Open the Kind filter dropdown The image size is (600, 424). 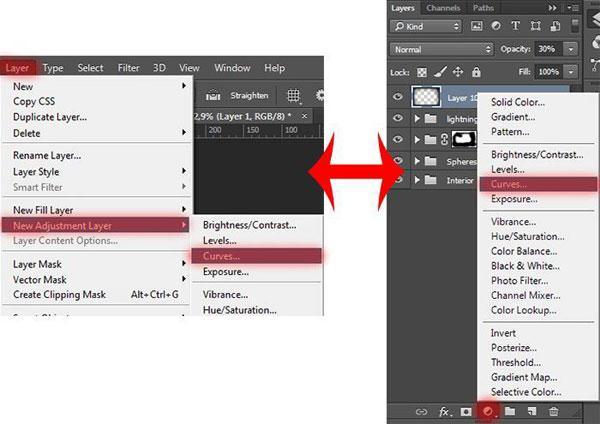point(426,26)
